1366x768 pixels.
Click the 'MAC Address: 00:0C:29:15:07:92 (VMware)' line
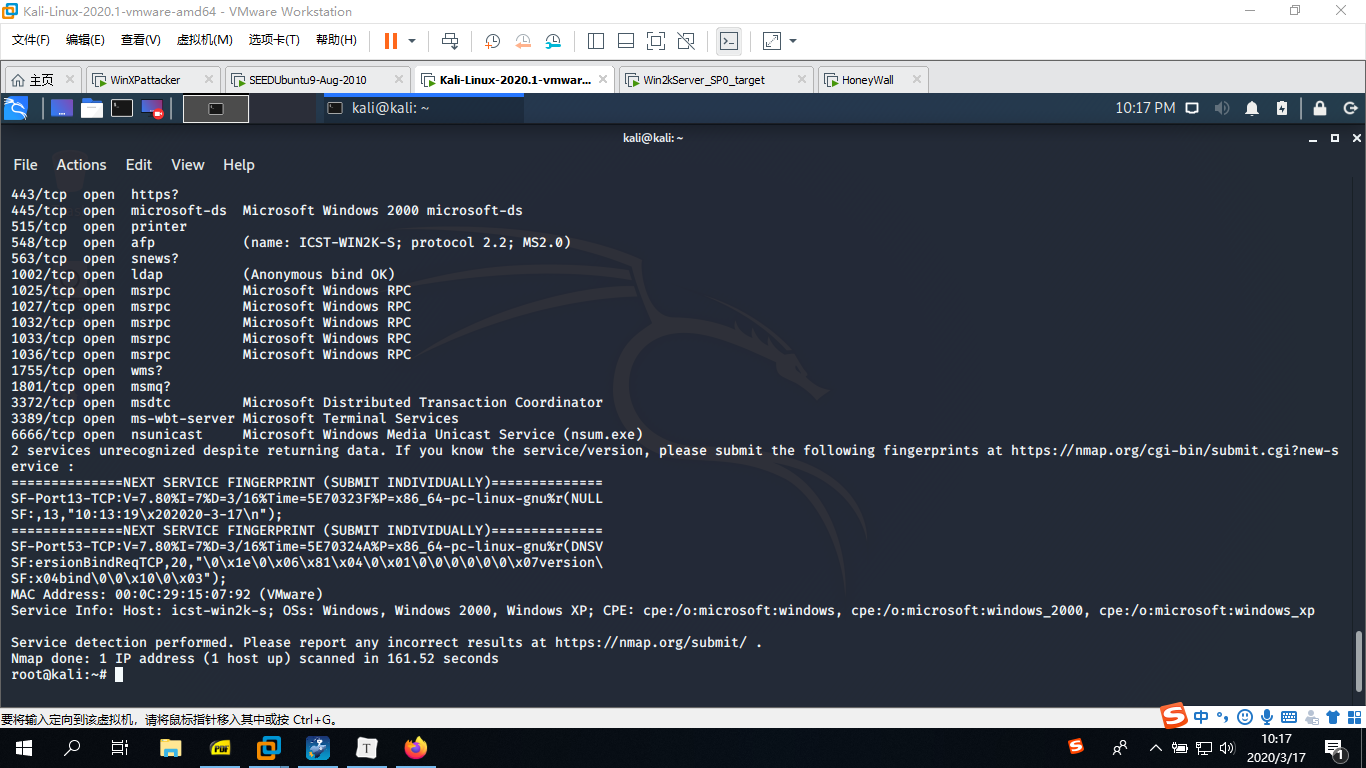[x=167, y=595]
